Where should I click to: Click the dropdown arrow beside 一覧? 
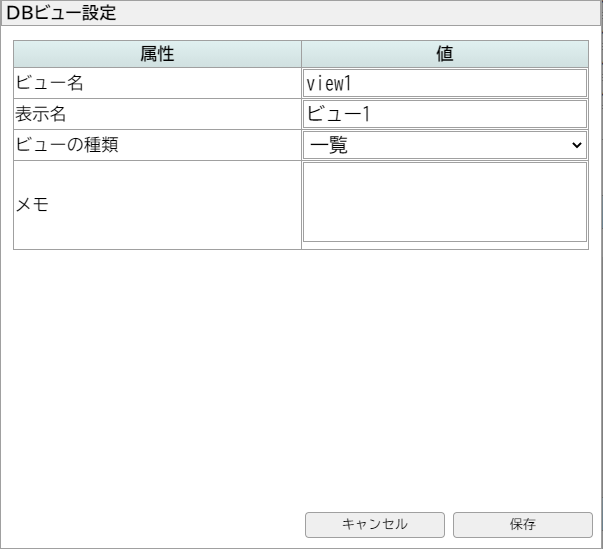pyautogui.click(x=576, y=145)
